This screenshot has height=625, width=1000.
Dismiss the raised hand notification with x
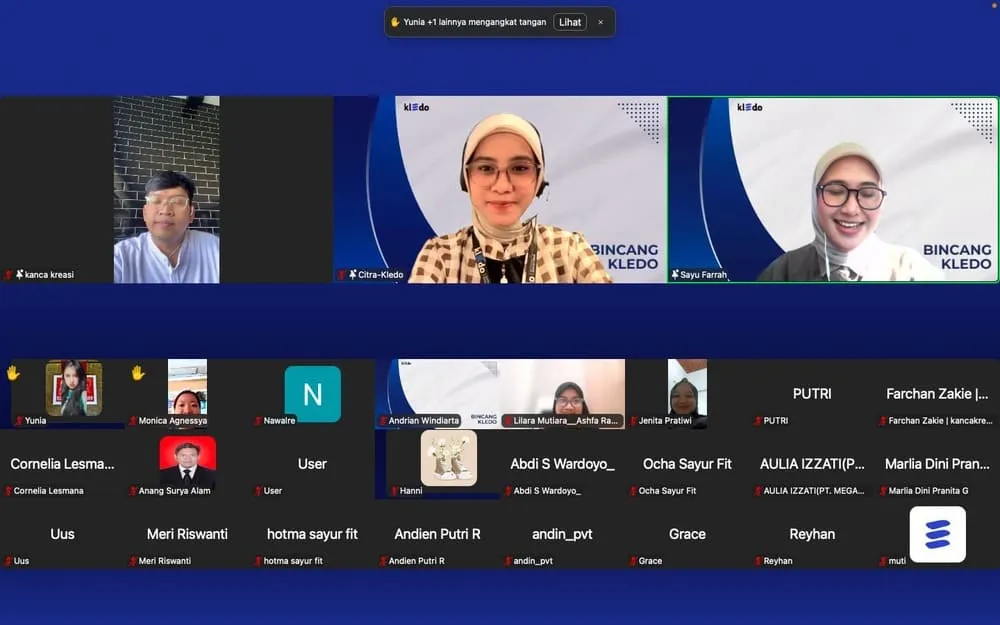pos(600,22)
